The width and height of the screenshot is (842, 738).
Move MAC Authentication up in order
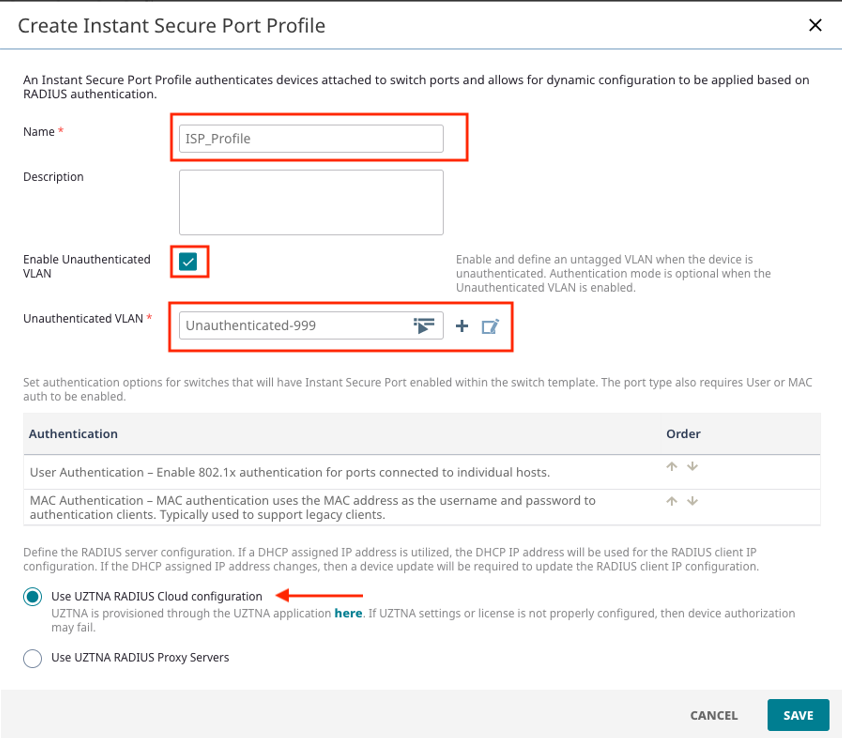click(x=673, y=501)
